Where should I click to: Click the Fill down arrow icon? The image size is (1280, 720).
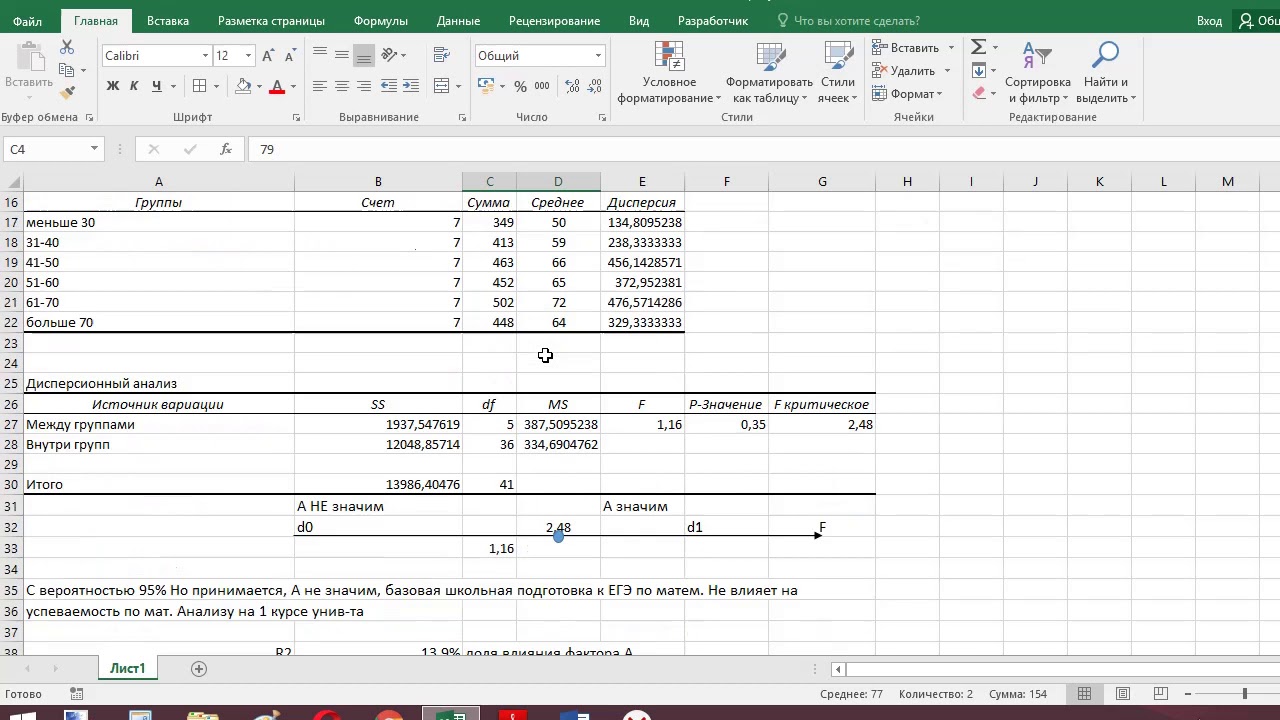click(x=978, y=70)
